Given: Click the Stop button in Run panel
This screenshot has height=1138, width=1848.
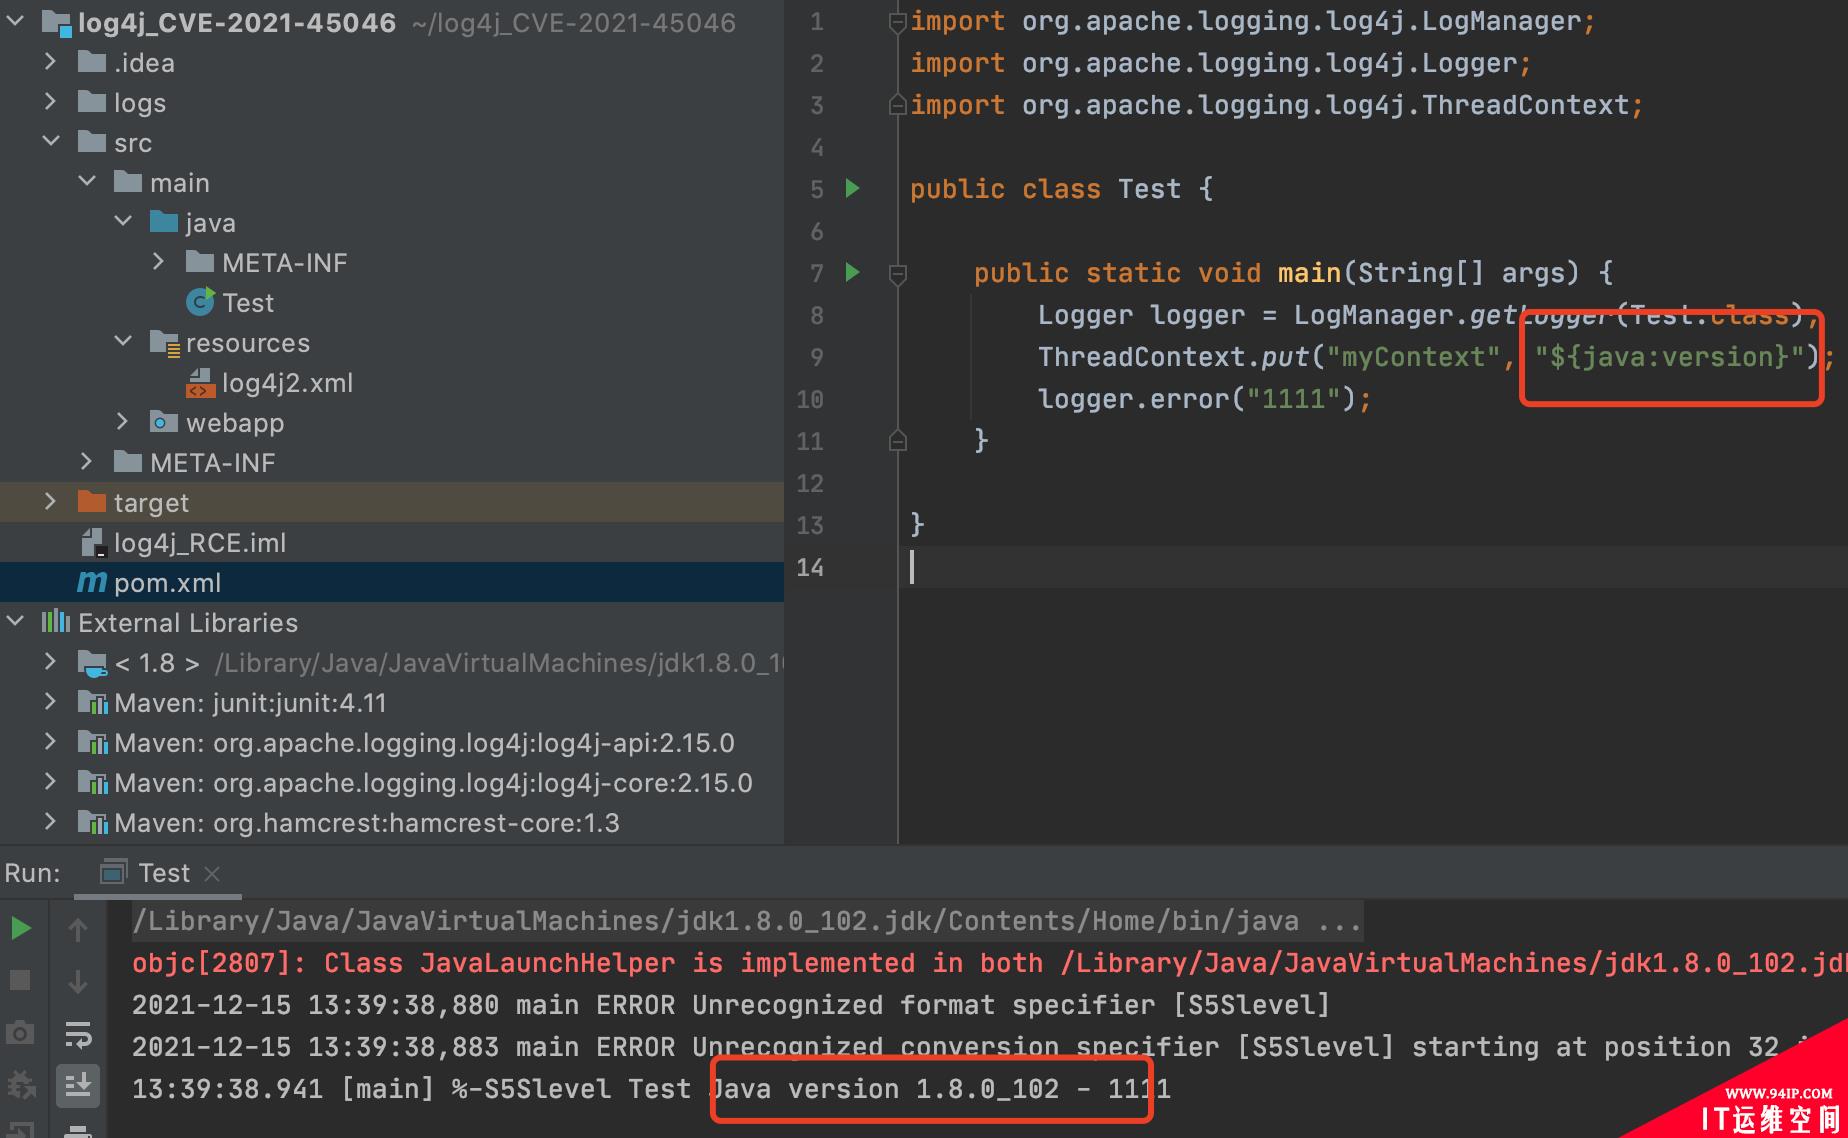Looking at the screenshot, I should (20, 980).
